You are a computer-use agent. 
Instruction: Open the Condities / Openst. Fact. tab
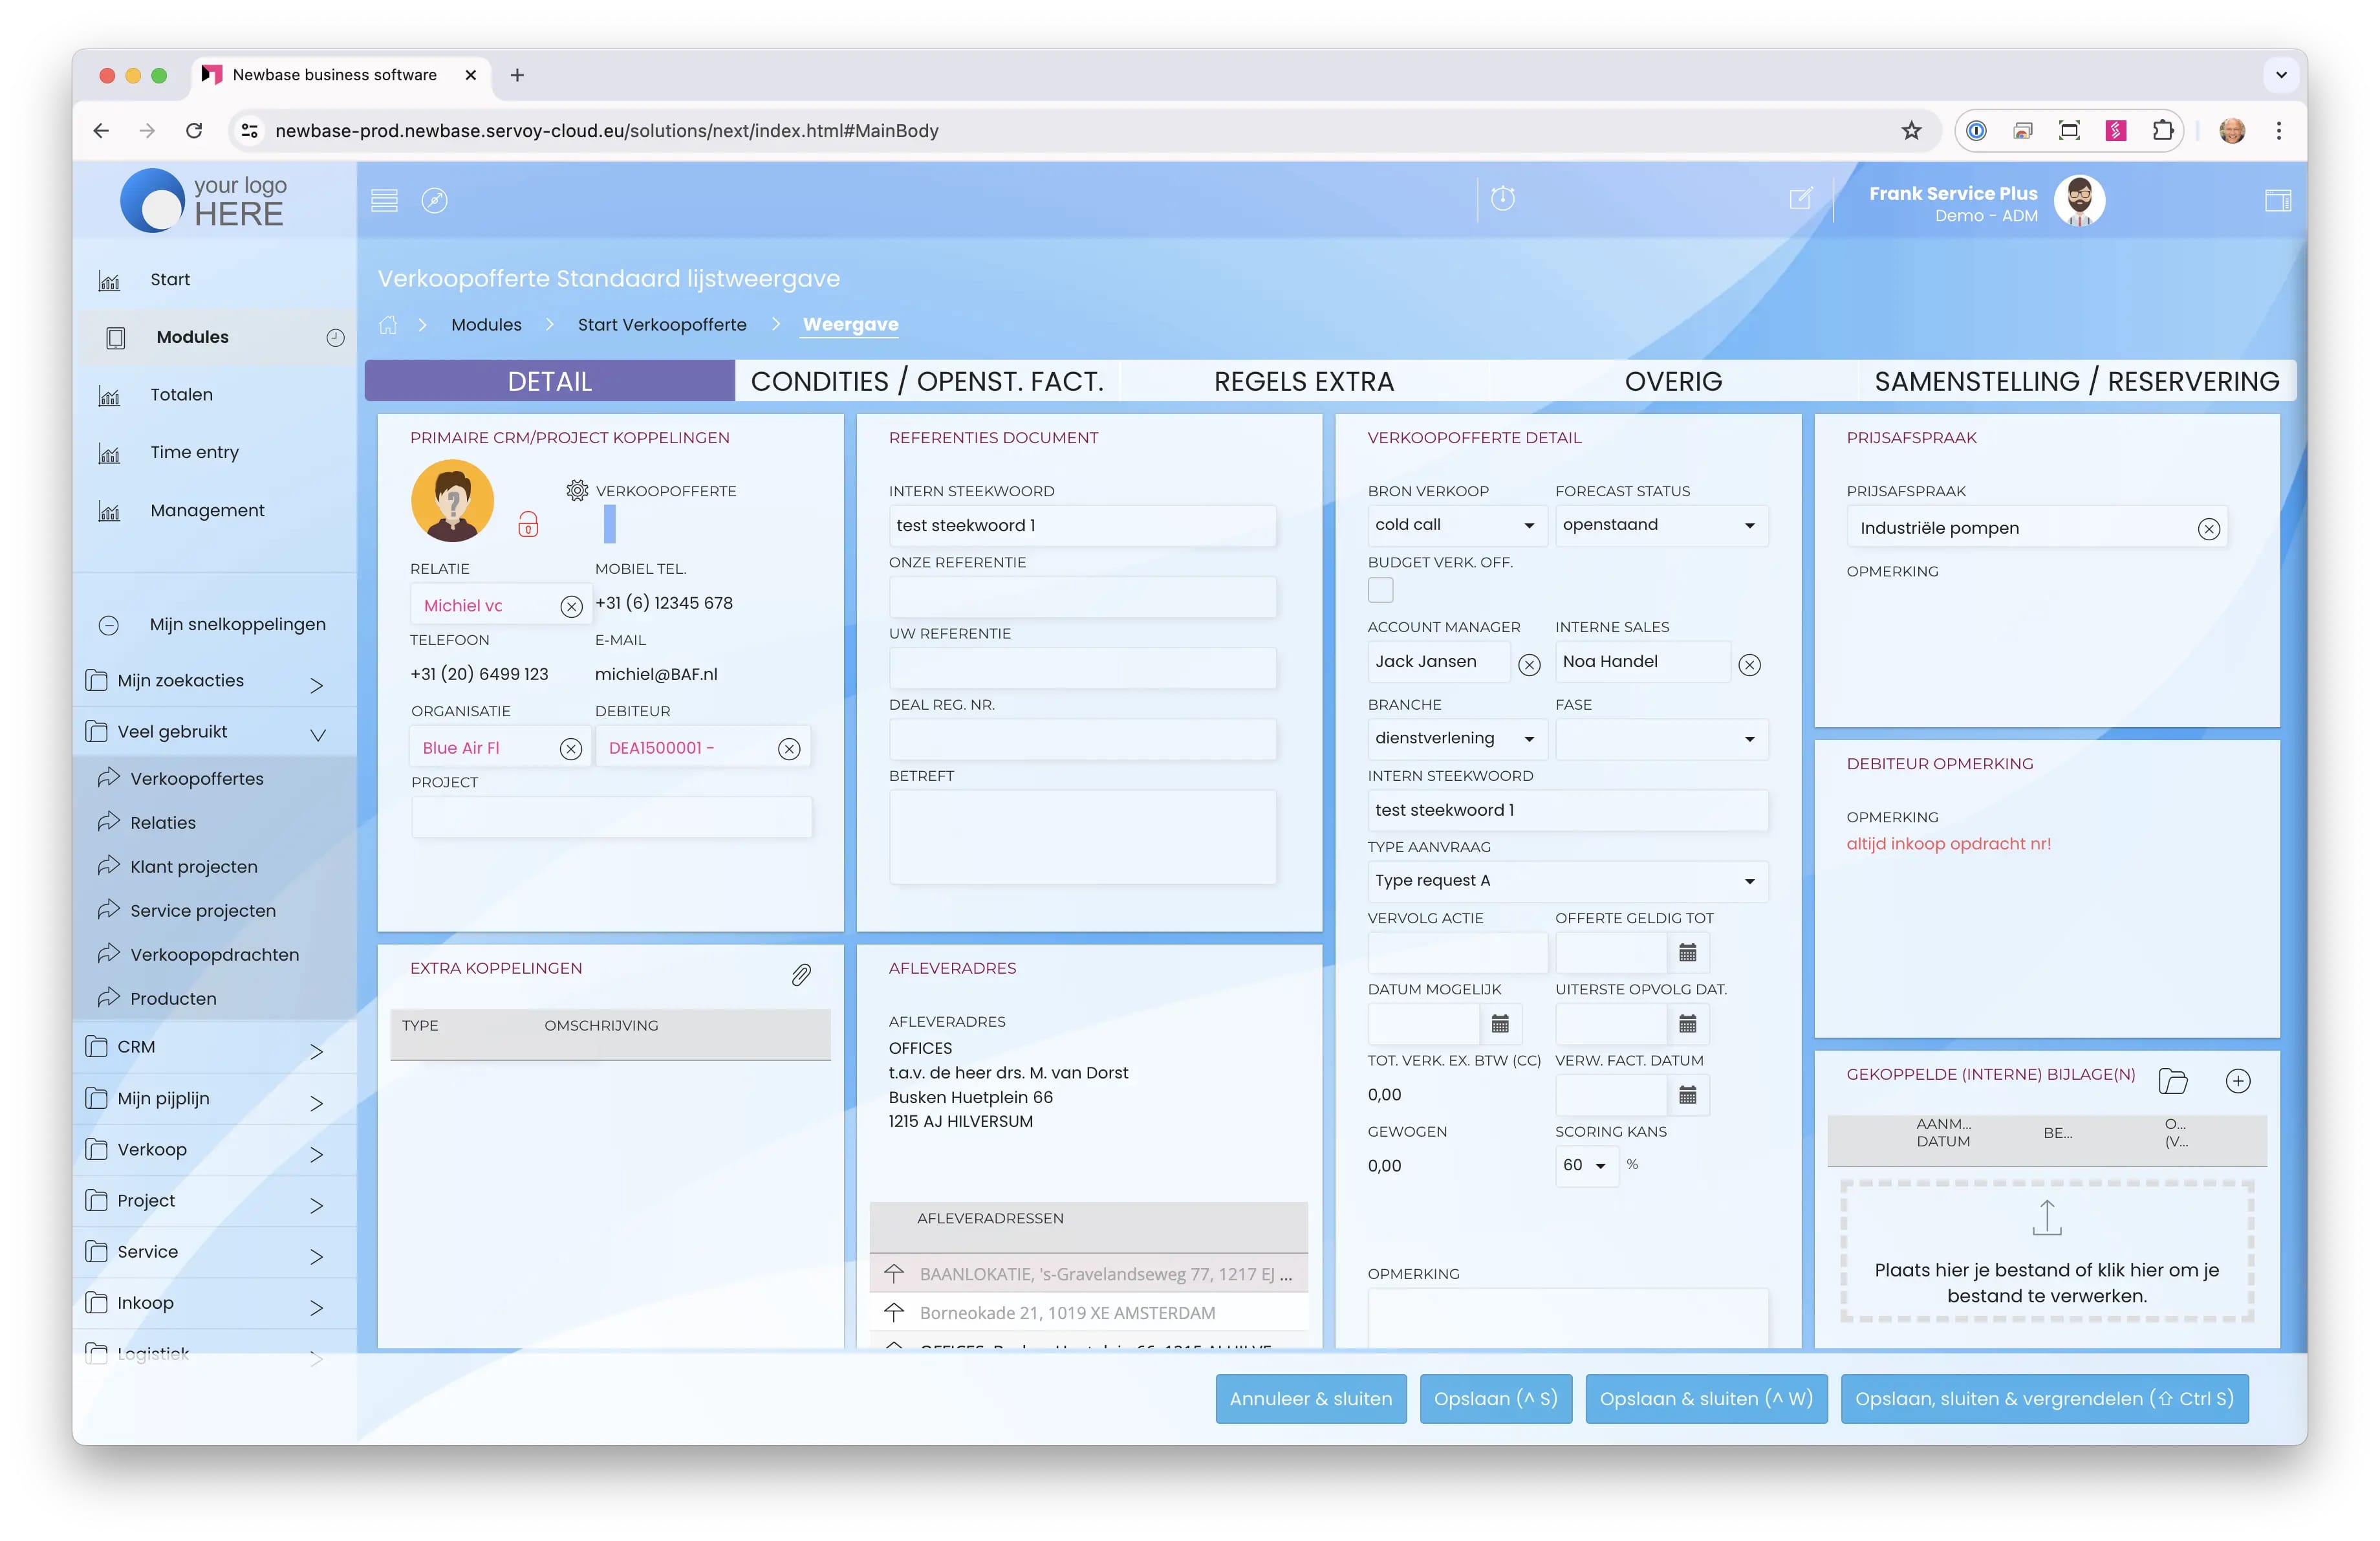pyautogui.click(x=927, y=381)
